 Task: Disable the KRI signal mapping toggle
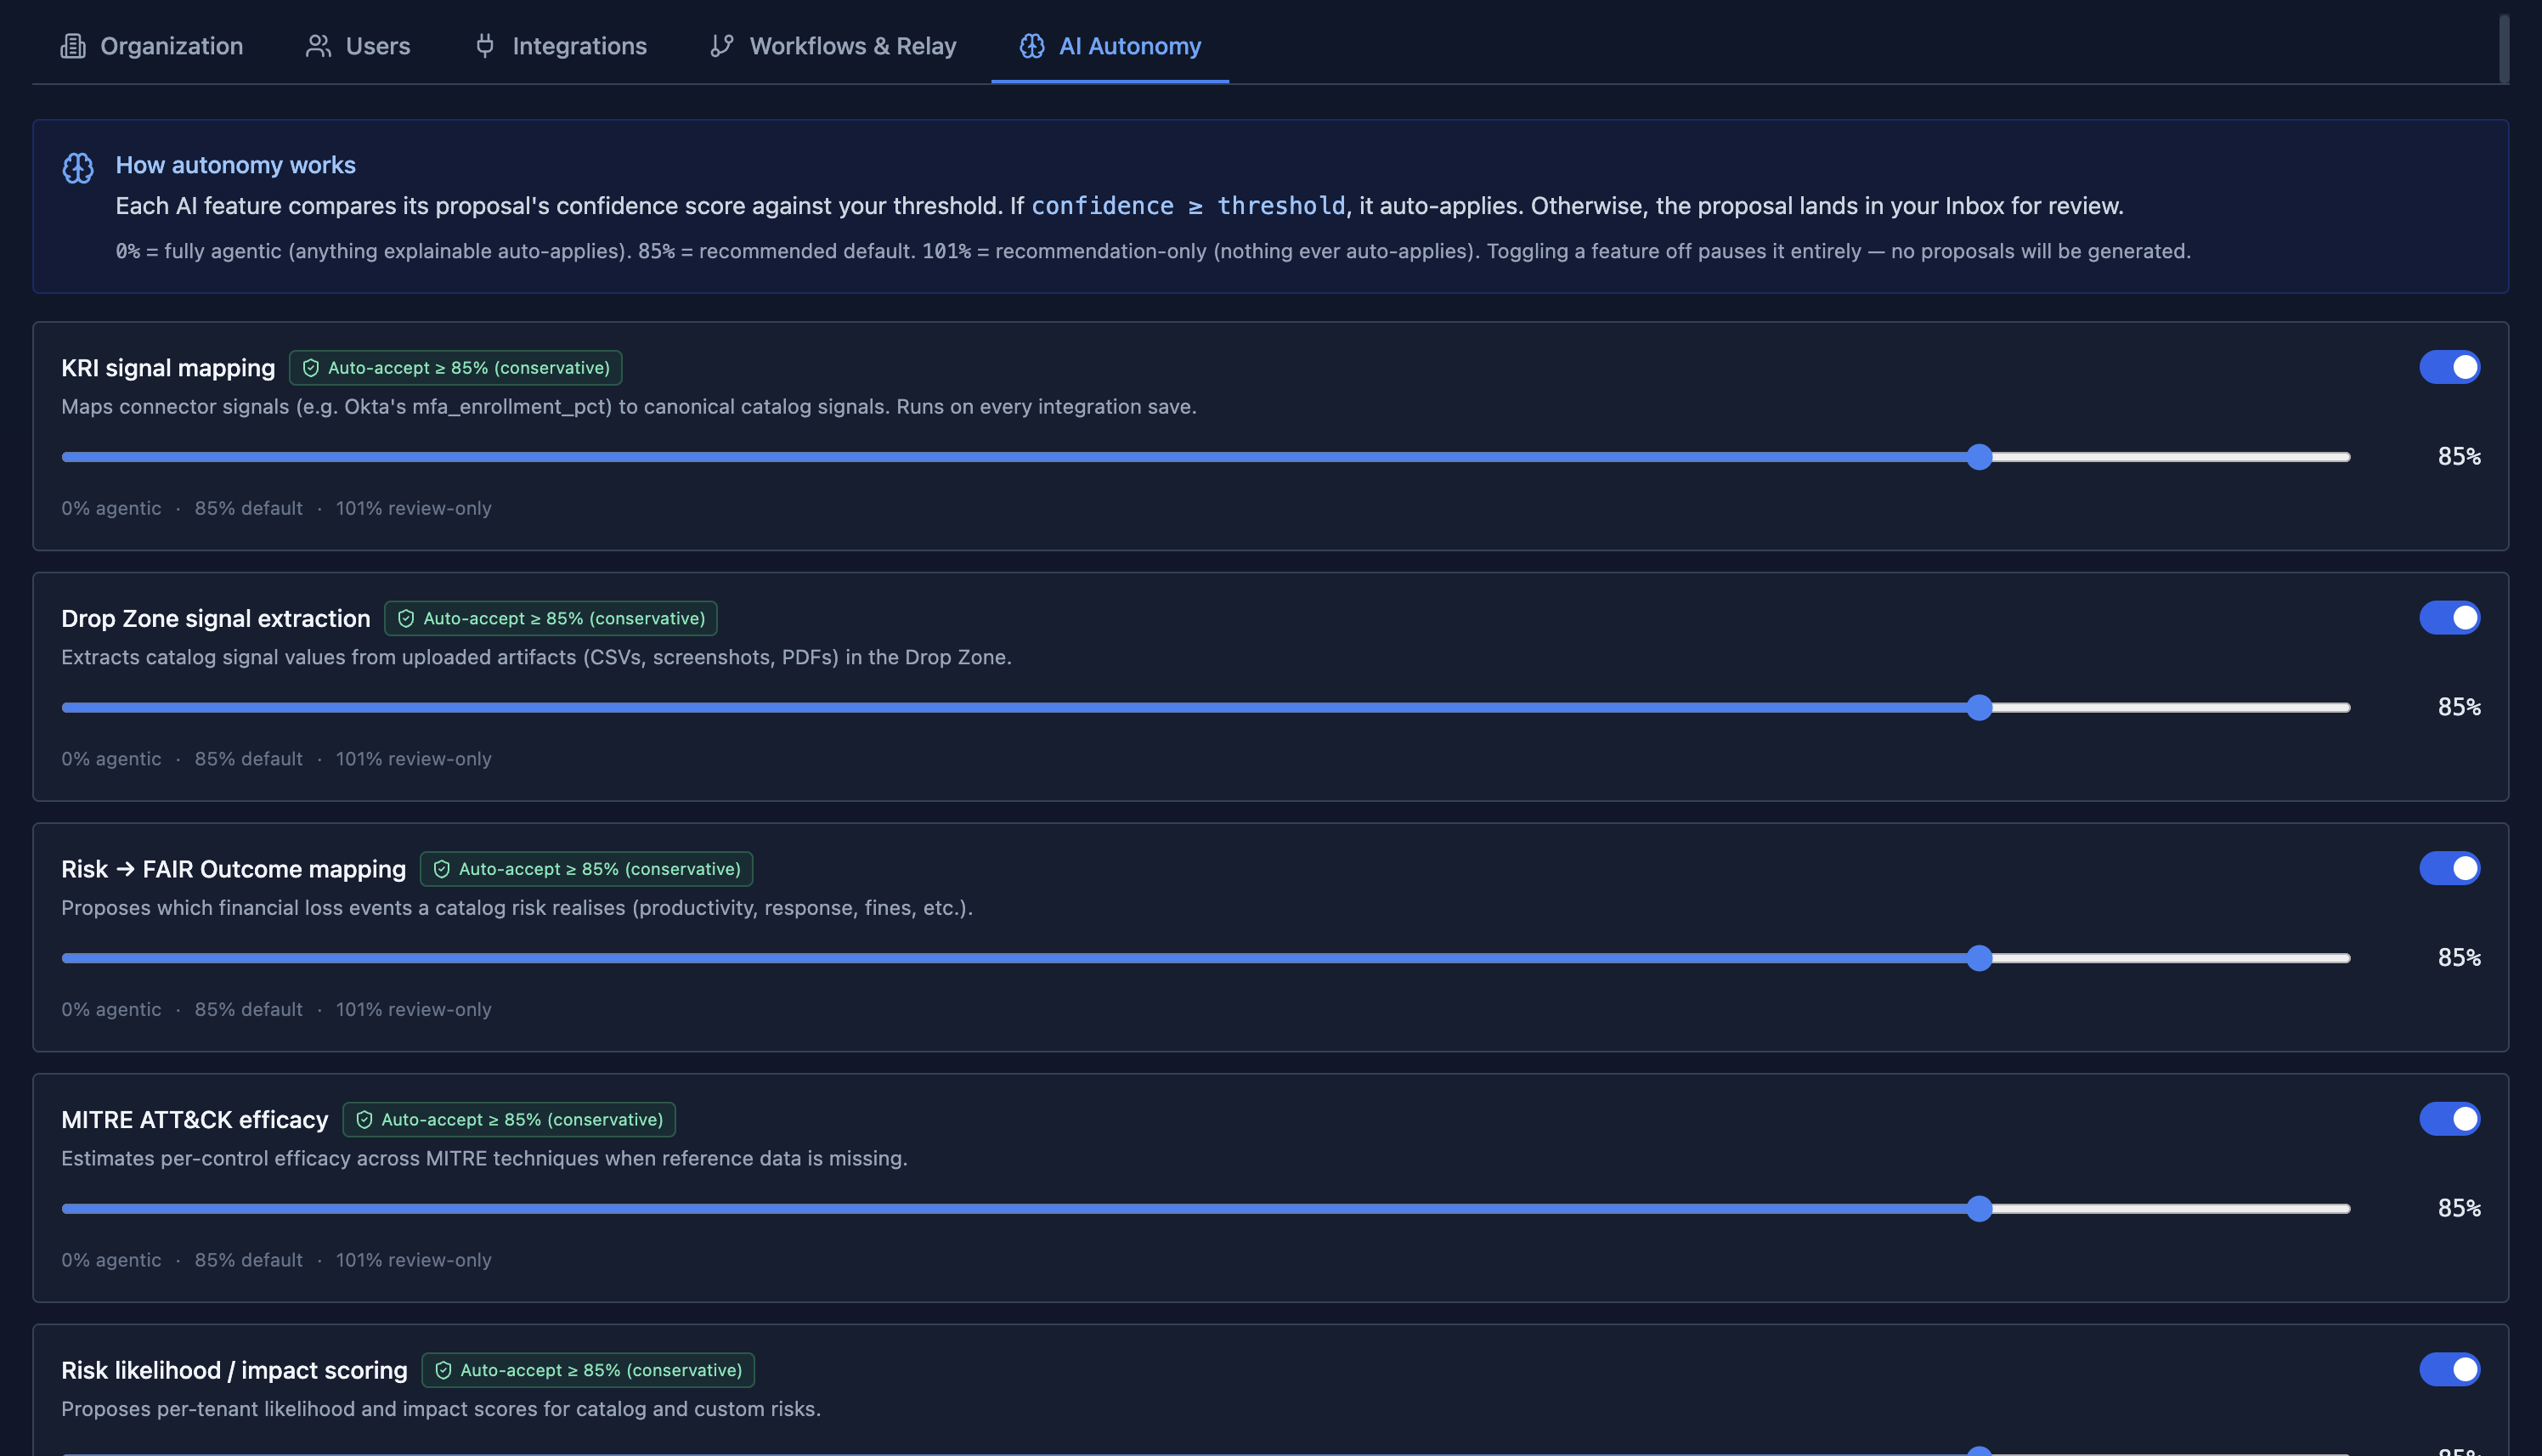tap(2450, 367)
